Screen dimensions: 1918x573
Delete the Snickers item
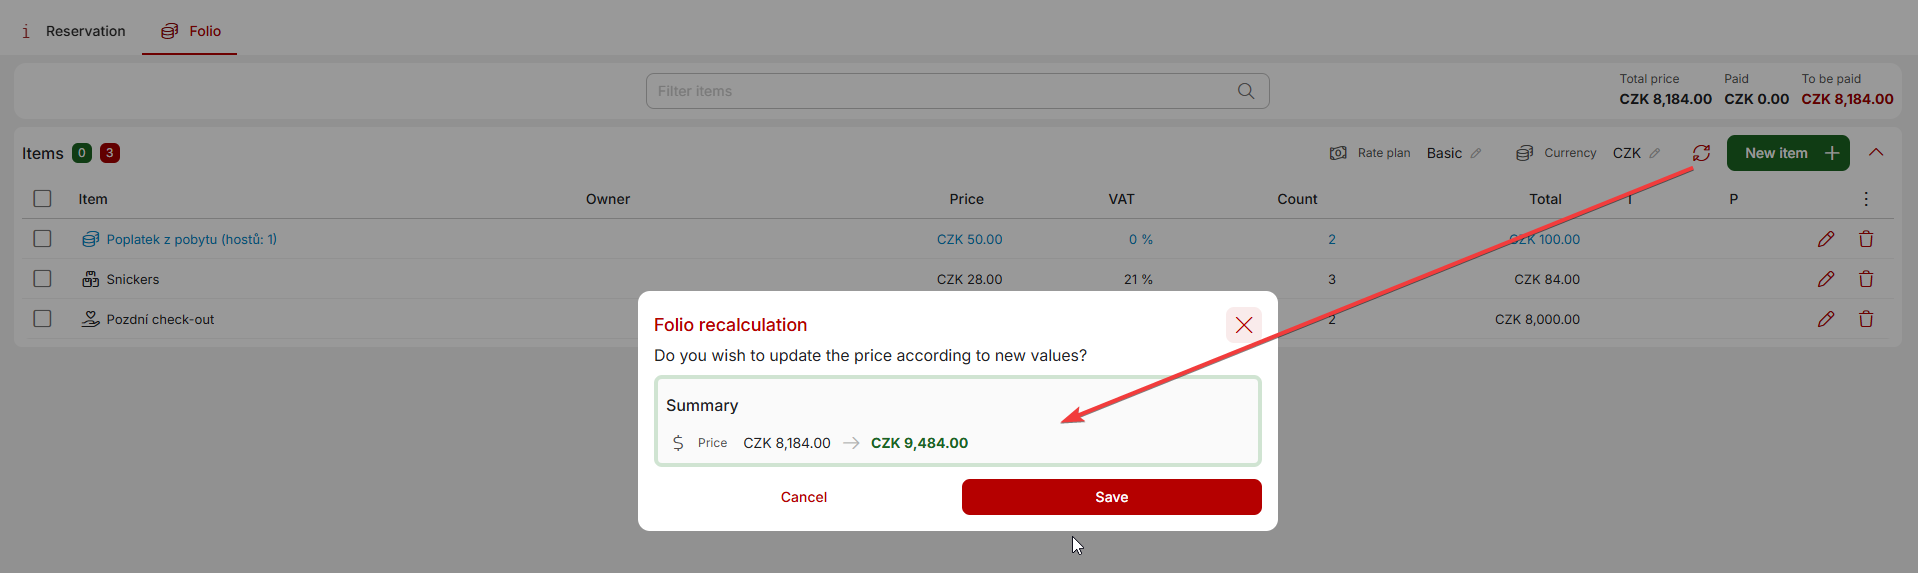click(x=1865, y=279)
